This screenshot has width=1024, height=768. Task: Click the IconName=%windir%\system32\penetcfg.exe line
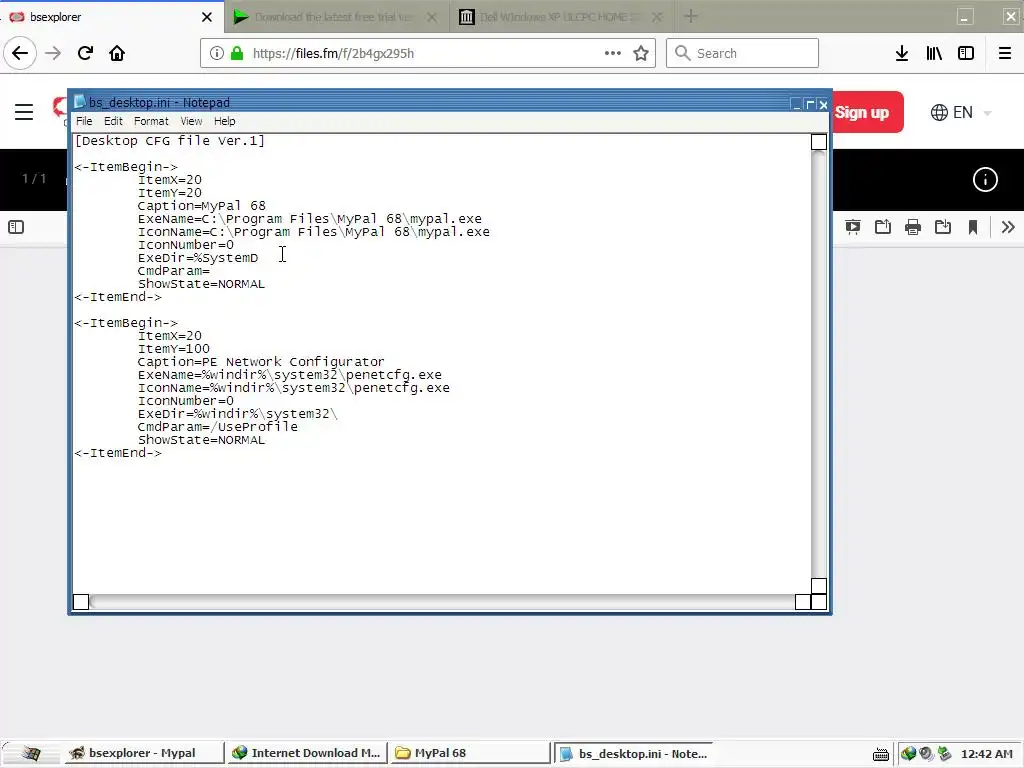[x=293, y=388]
